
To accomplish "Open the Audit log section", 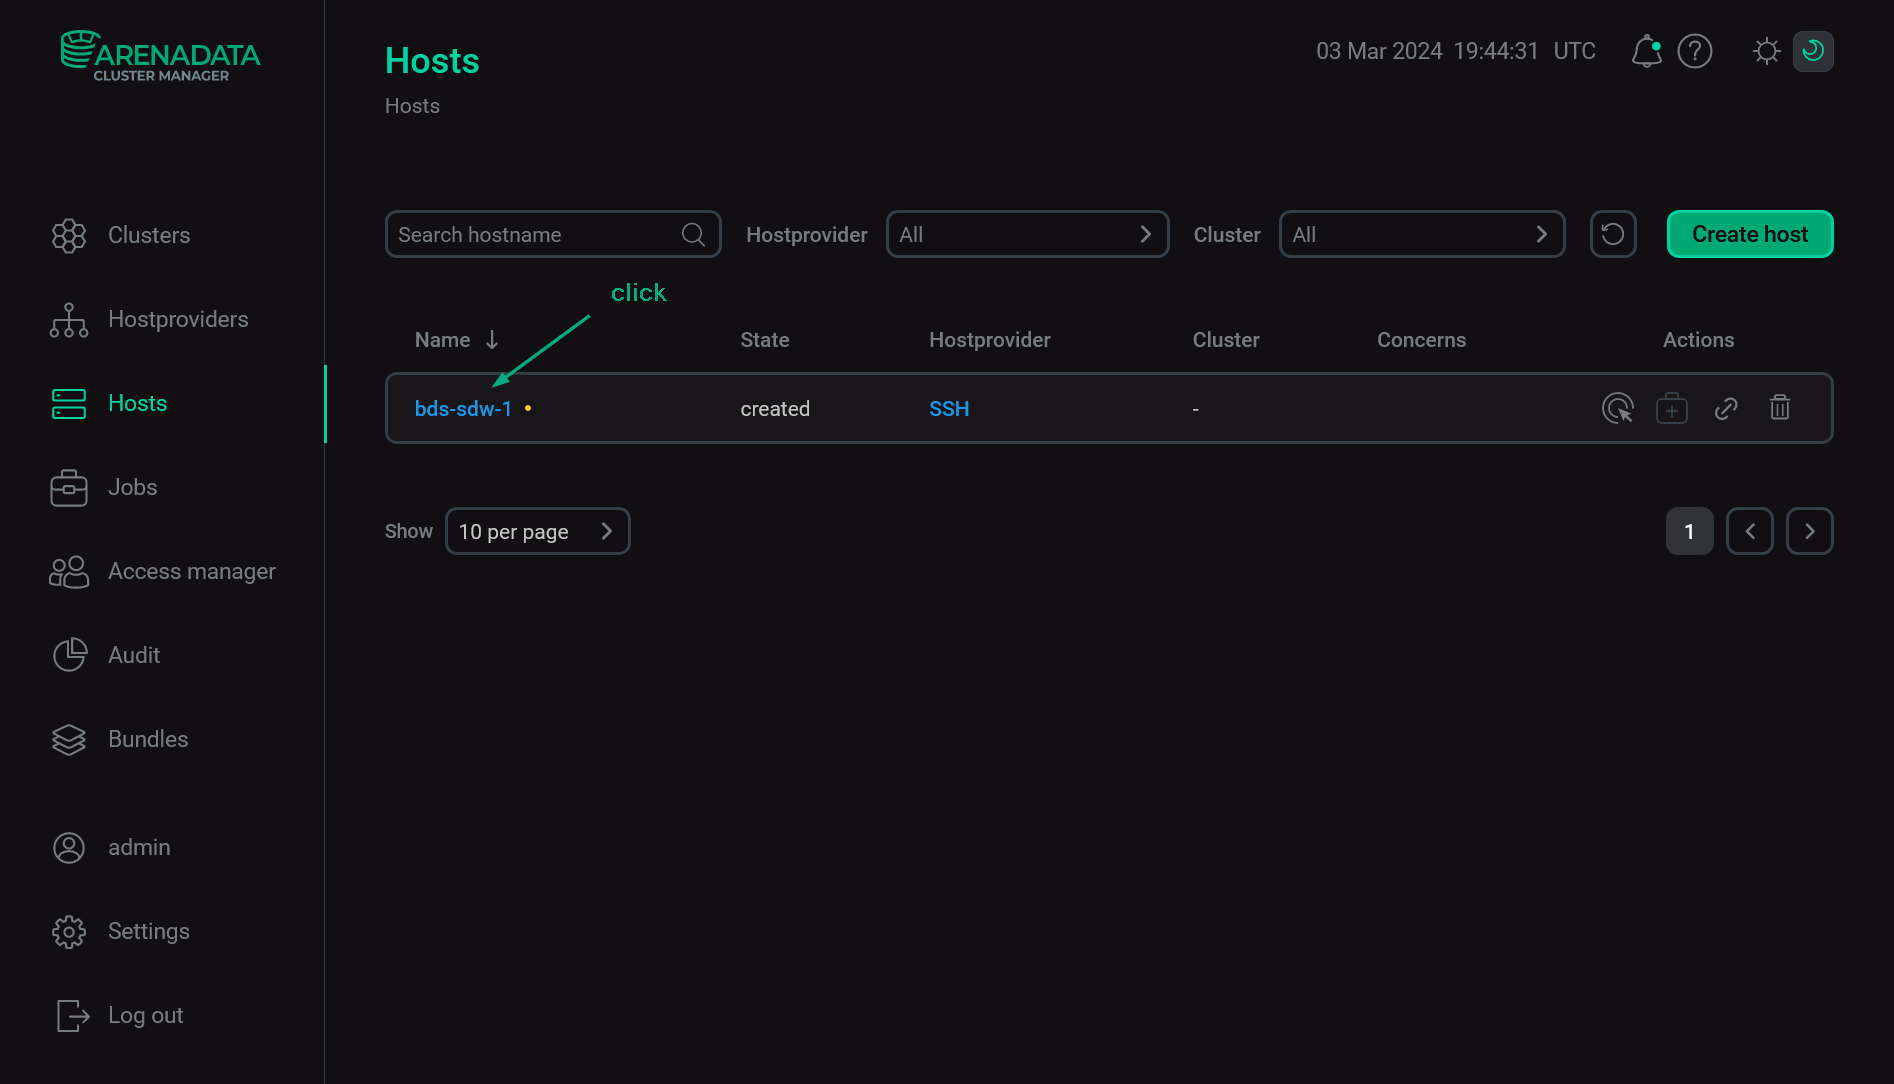I will coord(133,655).
